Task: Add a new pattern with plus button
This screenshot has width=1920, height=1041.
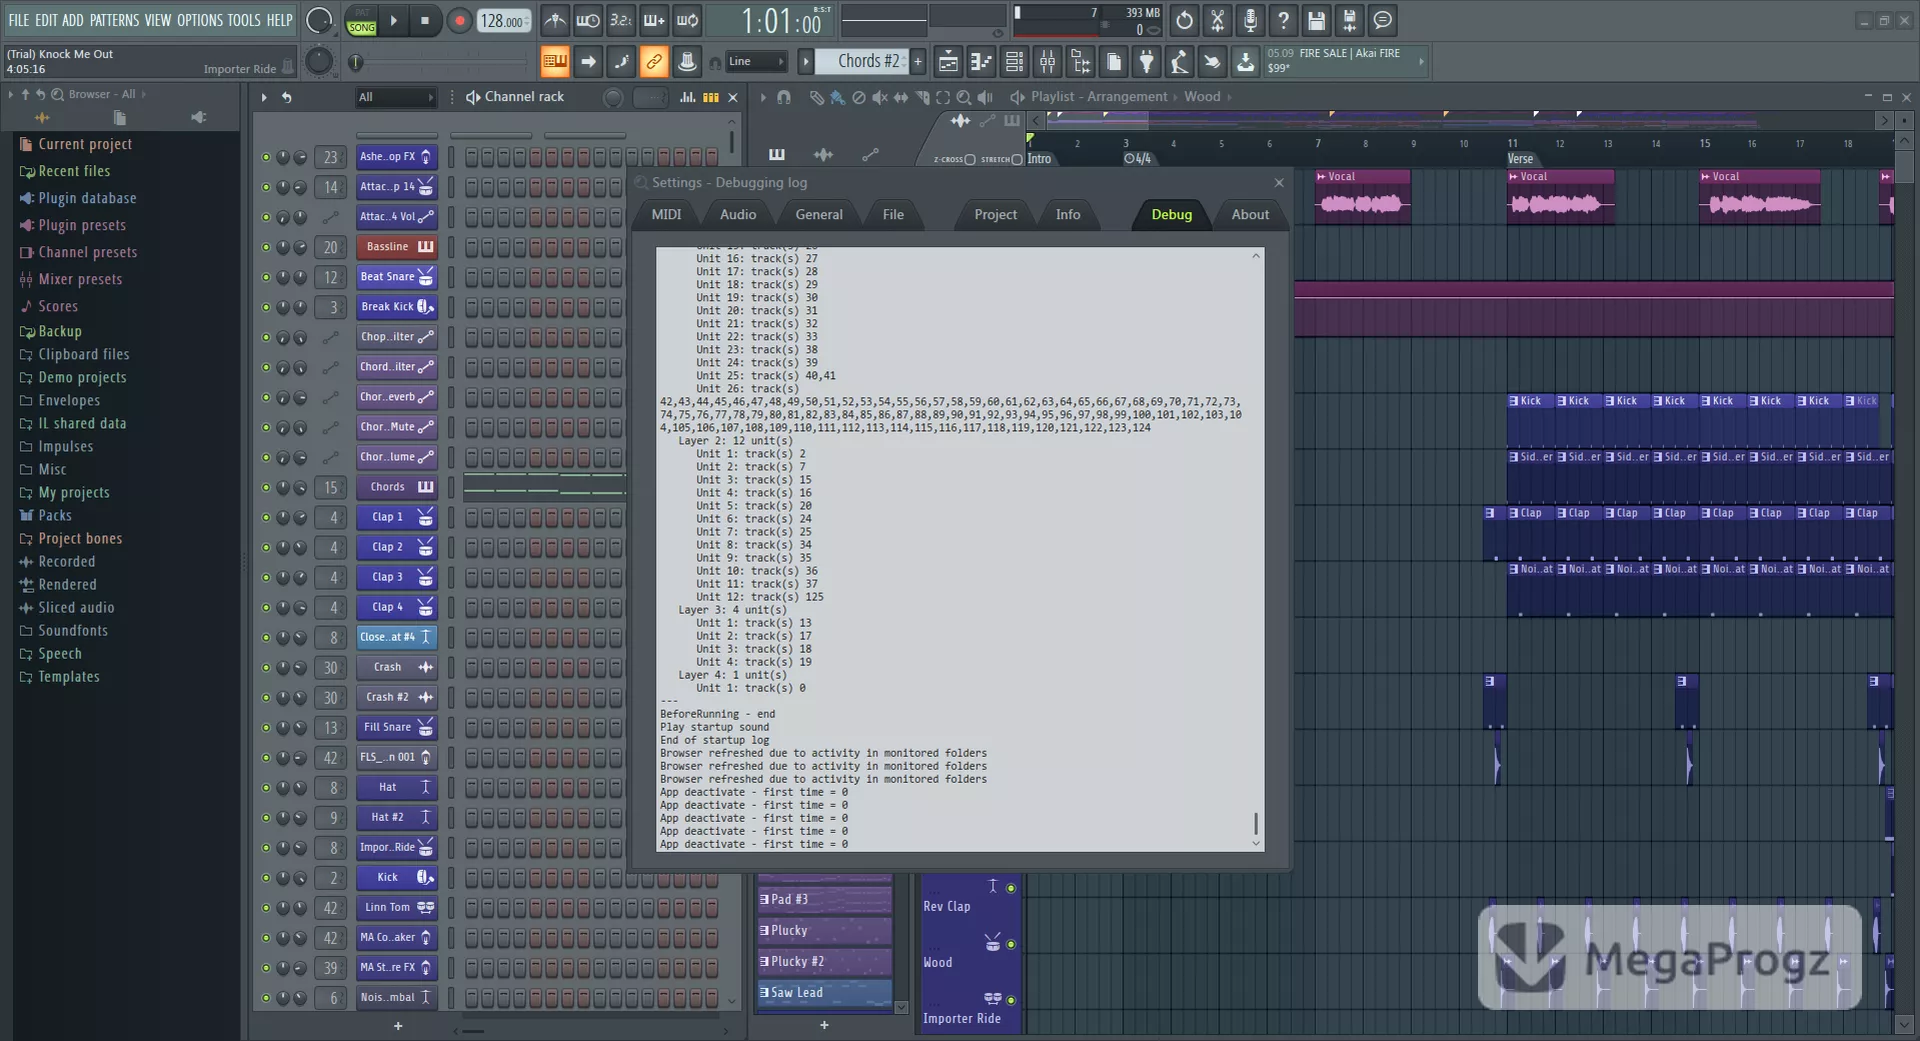Action: point(917,62)
